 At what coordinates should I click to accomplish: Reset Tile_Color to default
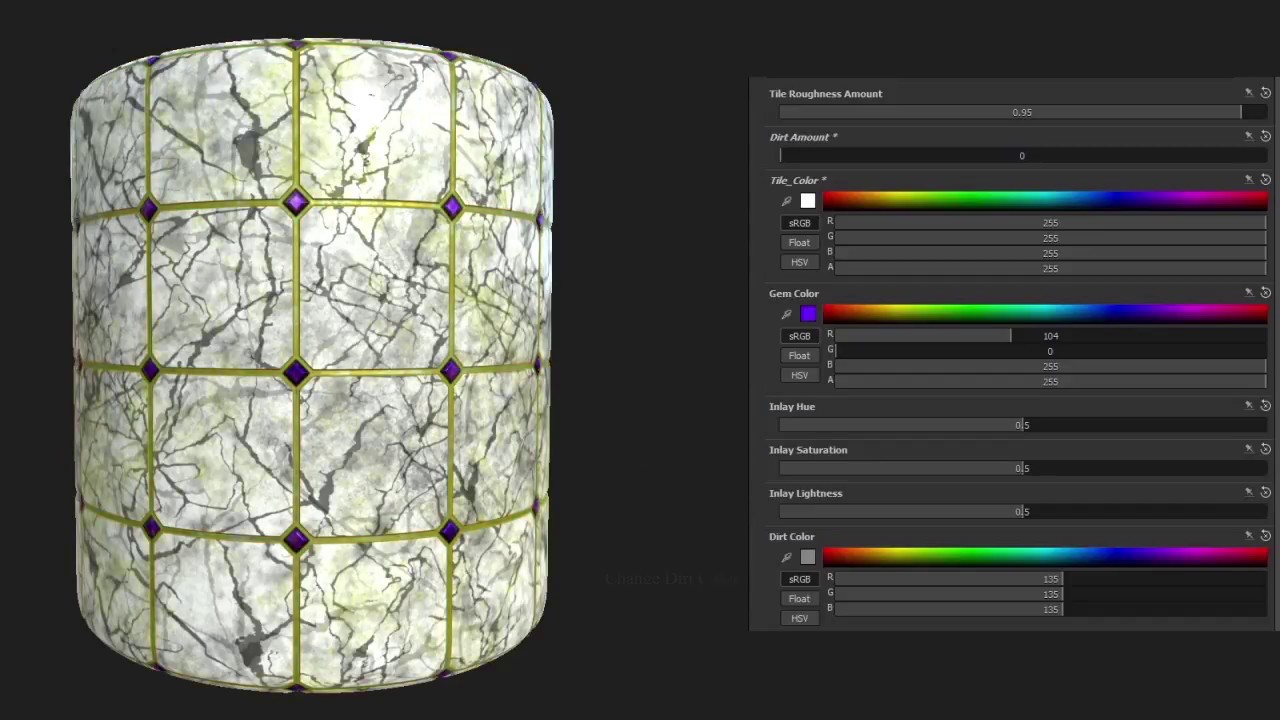coord(1265,180)
